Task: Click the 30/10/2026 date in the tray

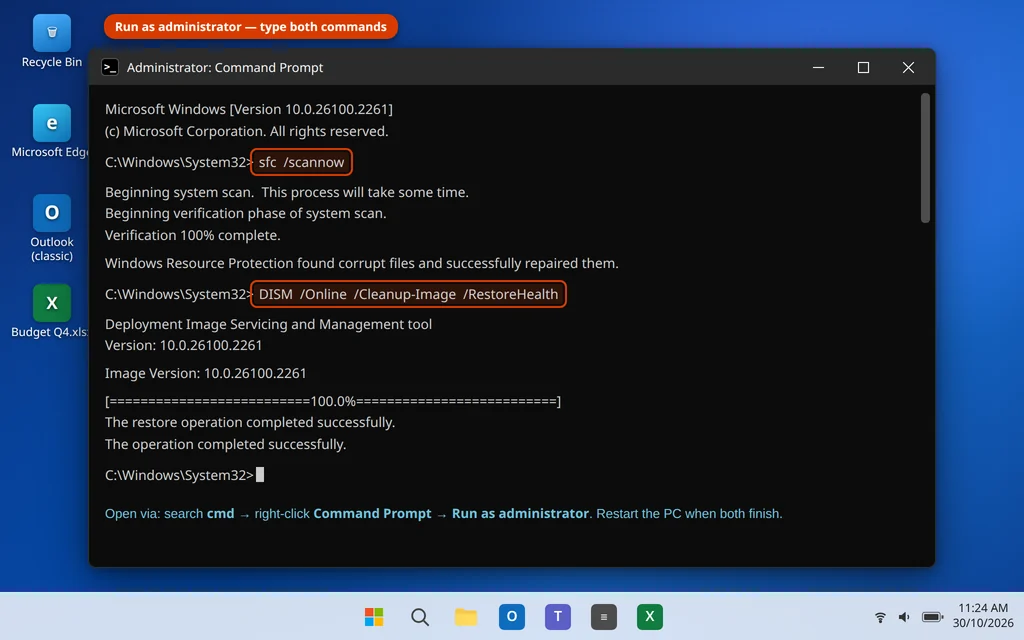Action: (983, 623)
